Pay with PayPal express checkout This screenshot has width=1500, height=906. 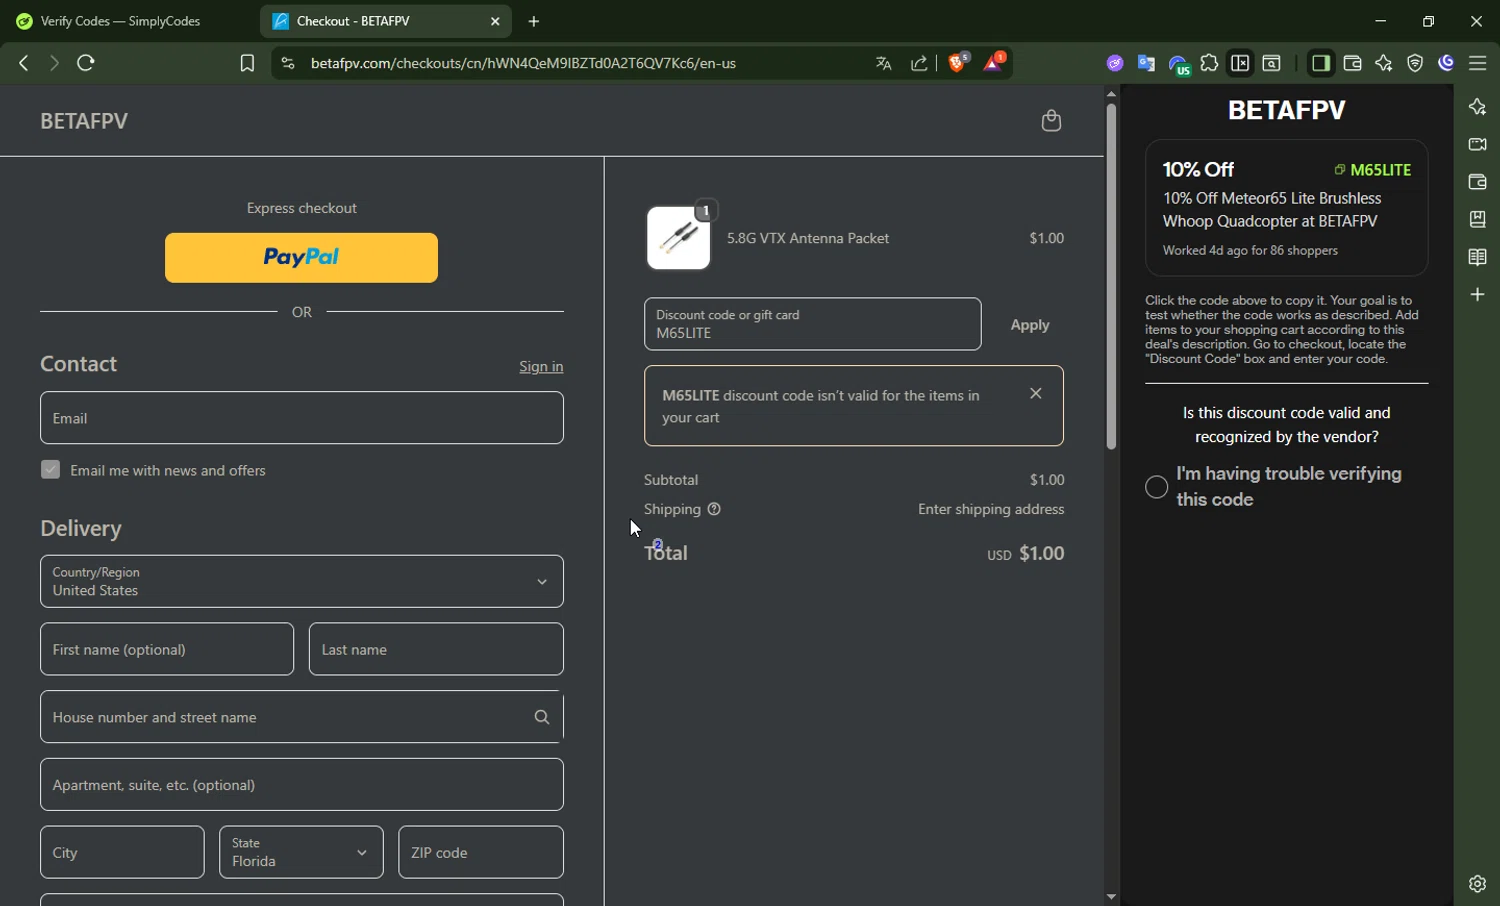tap(301, 258)
